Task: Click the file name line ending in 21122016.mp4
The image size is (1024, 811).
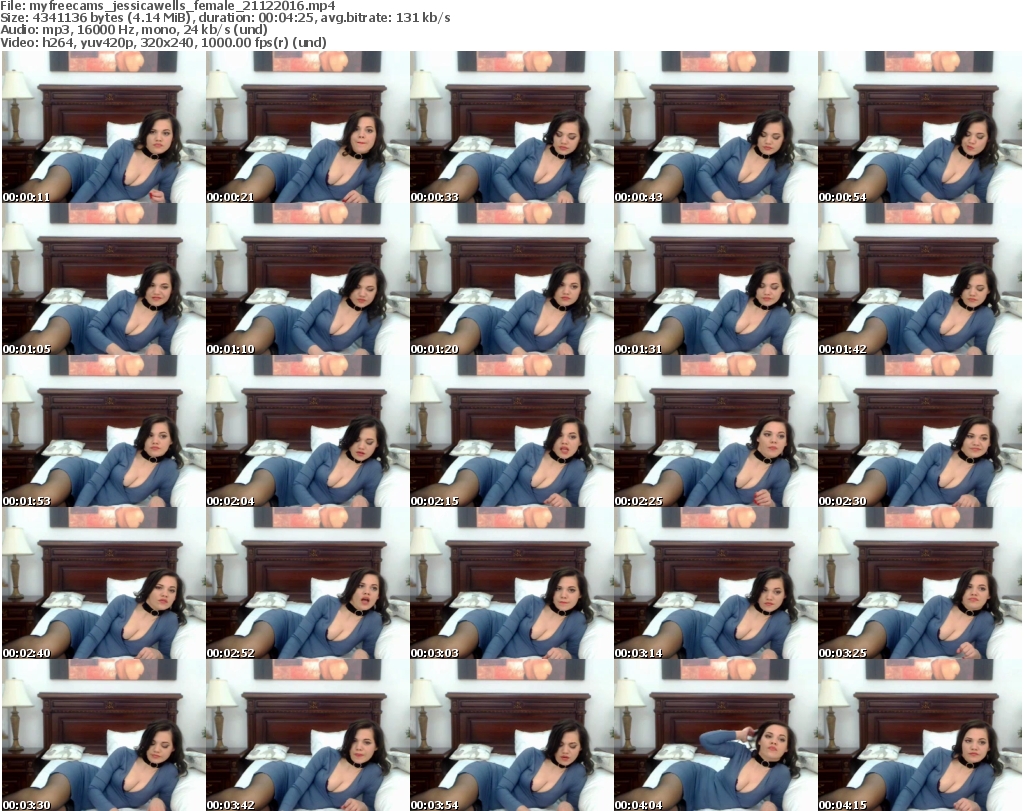Action: pos(168,6)
